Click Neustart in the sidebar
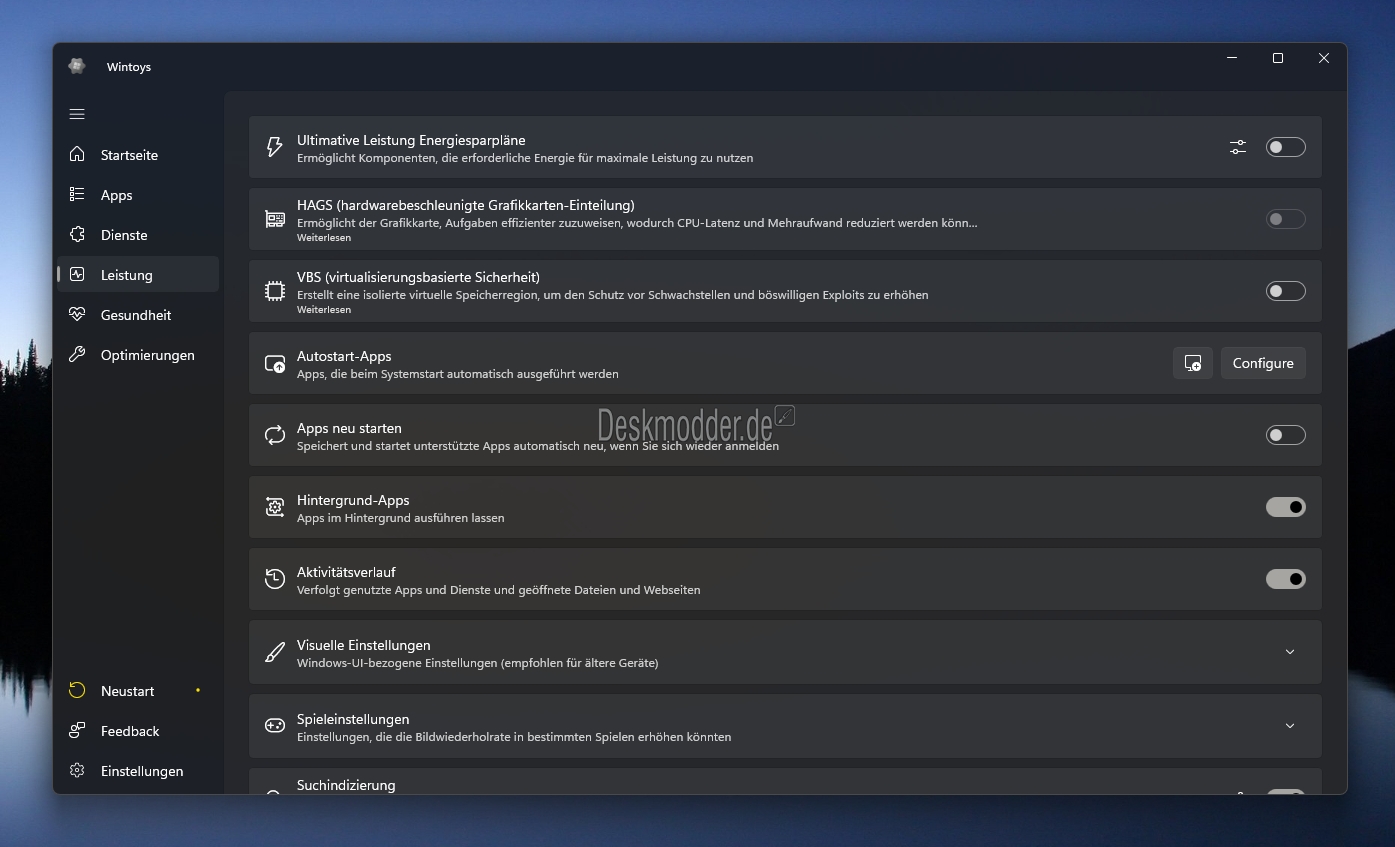Image resolution: width=1395 pixels, height=847 pixels. click(x=127, y=691)
